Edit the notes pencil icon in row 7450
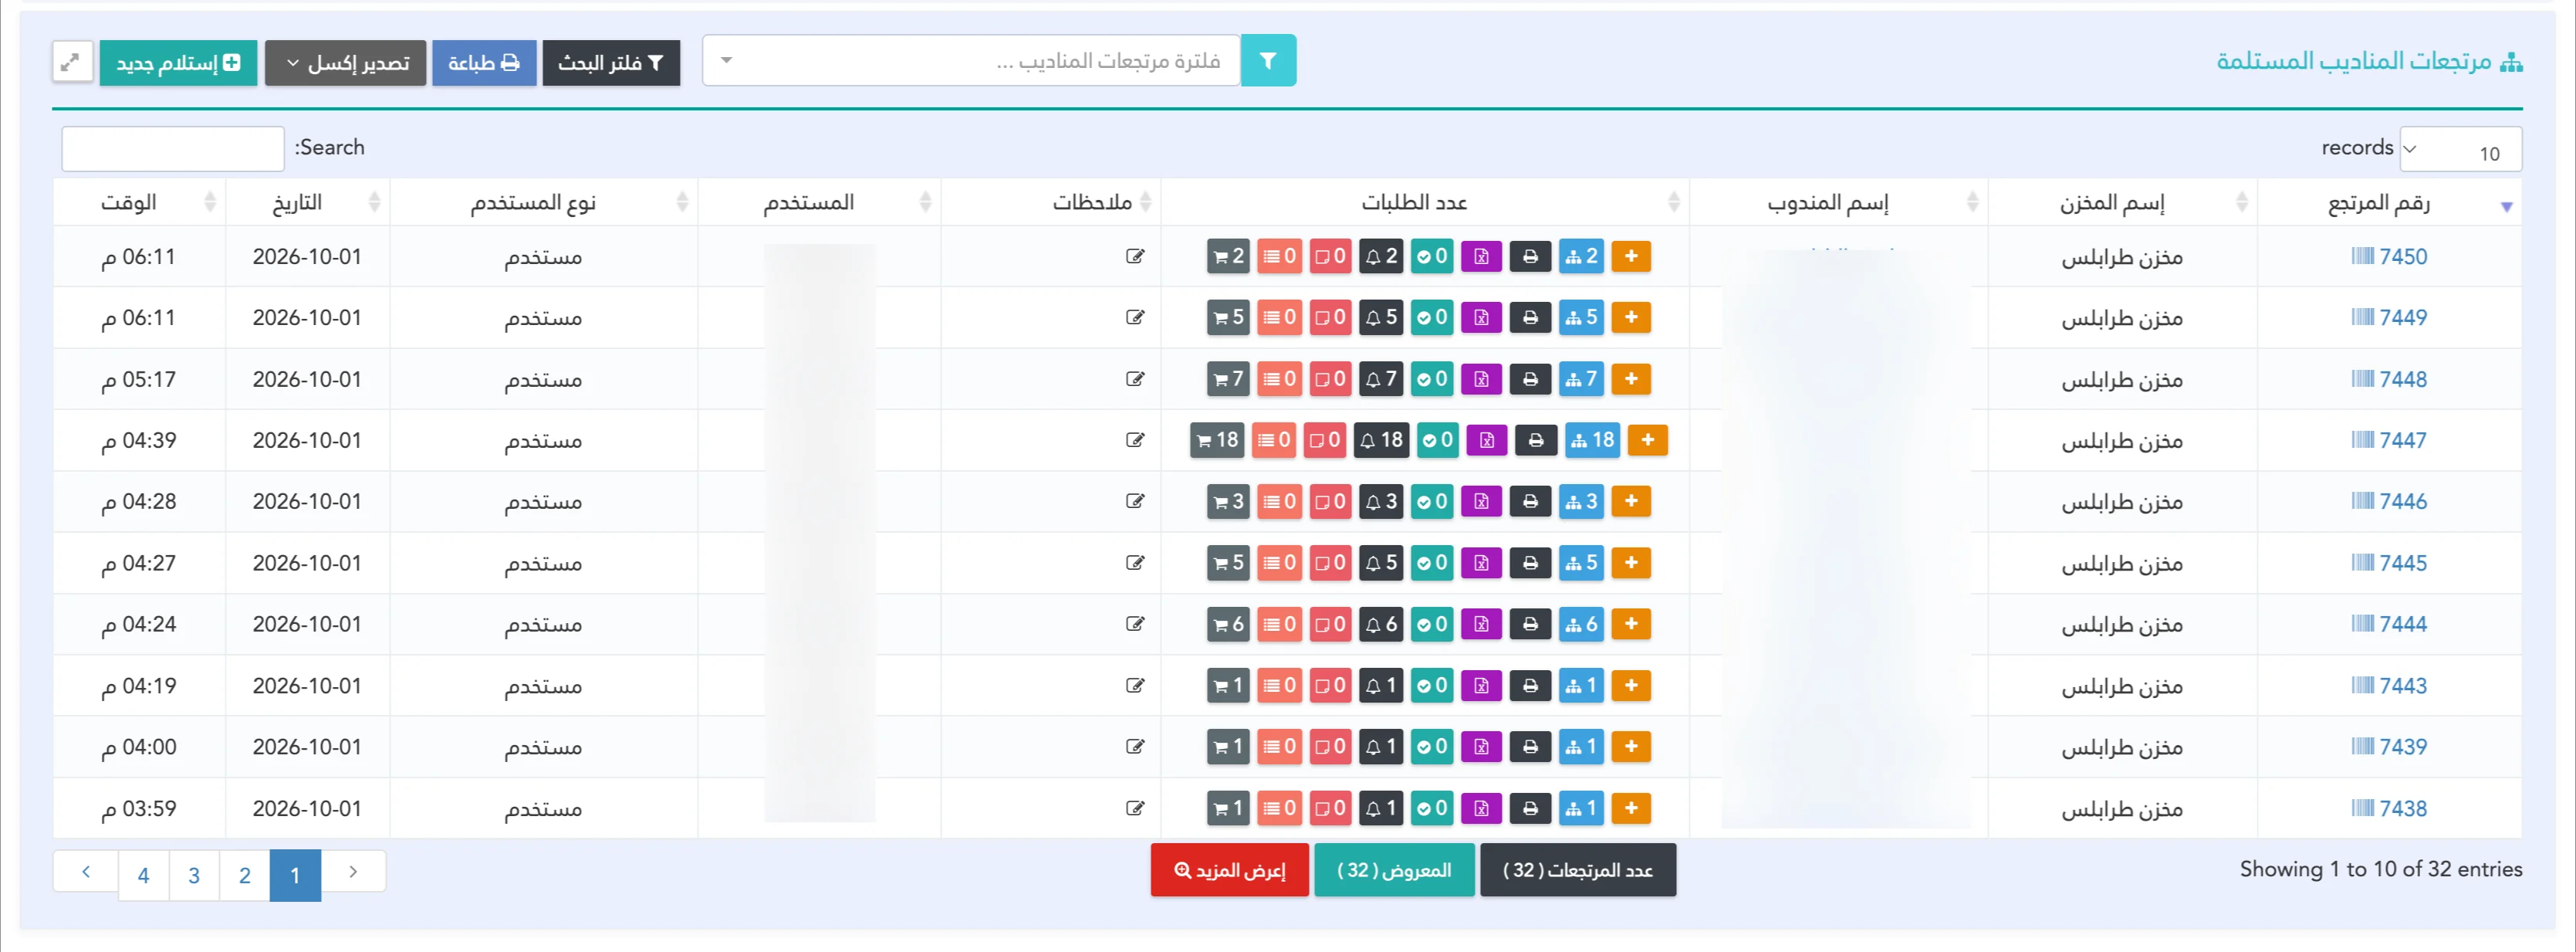Screen dimensions: 2576x952 [x=1135, y=256]
